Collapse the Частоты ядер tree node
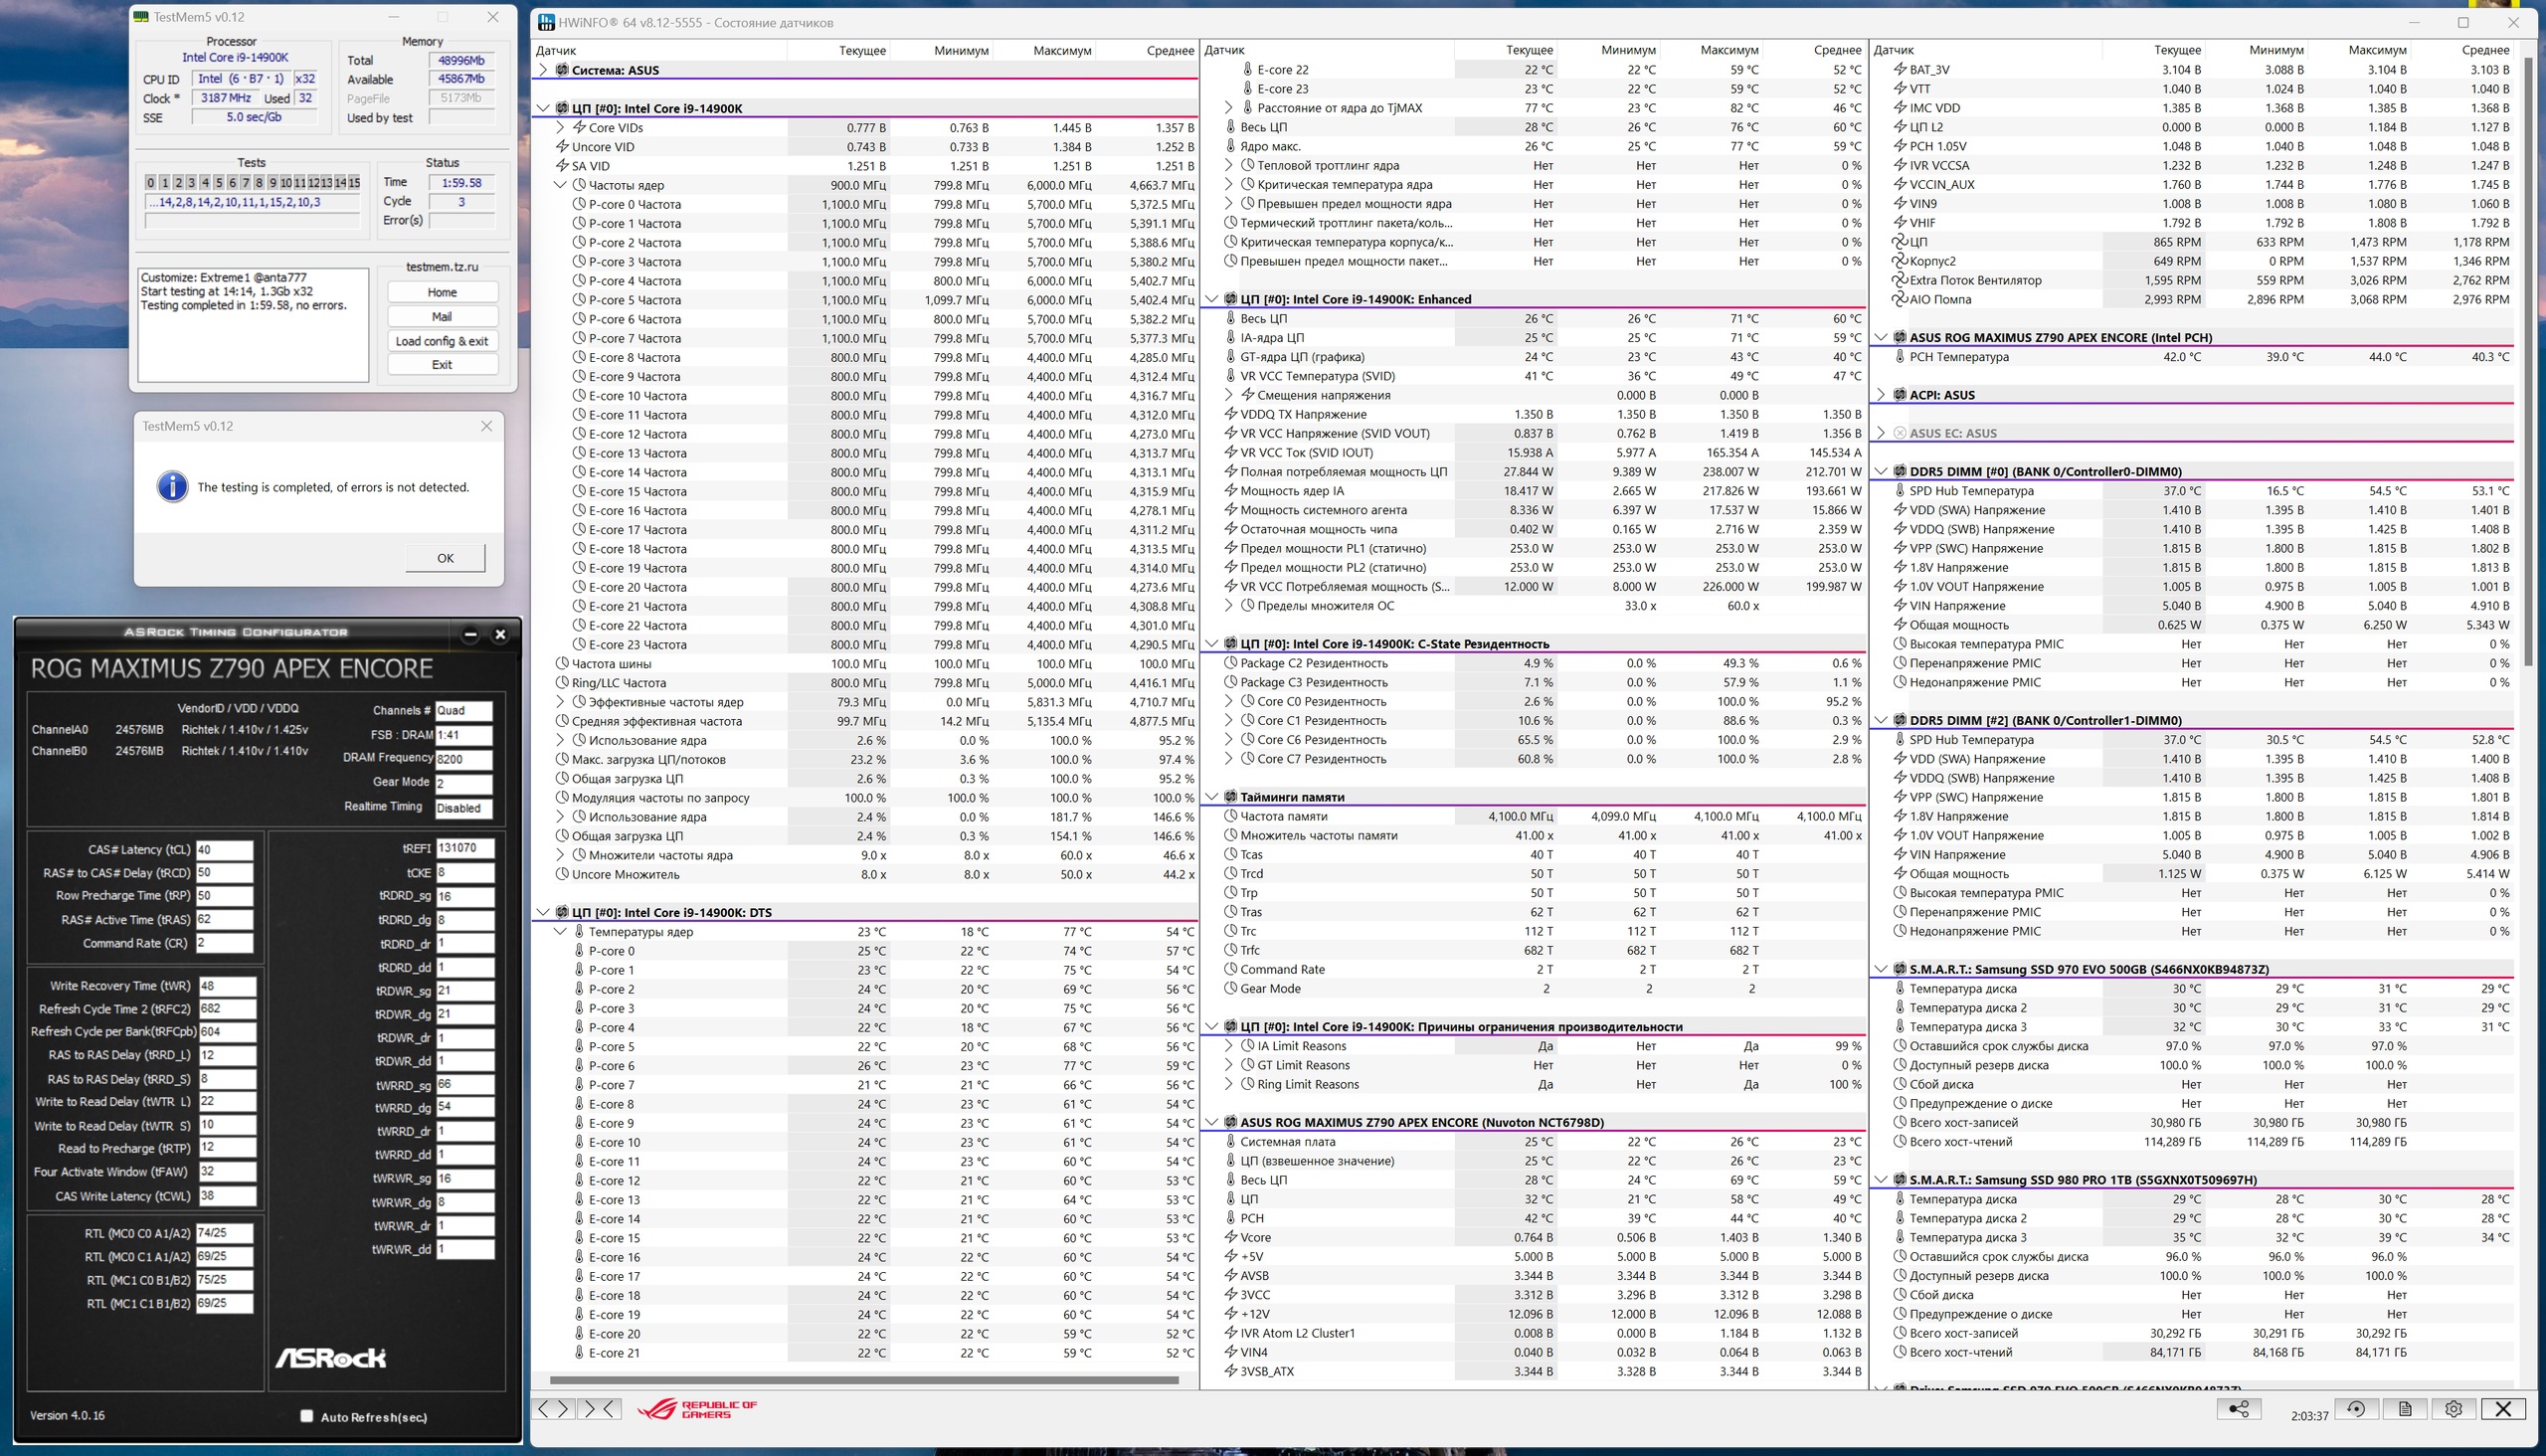This screenshot has width=2546, height=1456. [560, 185]
